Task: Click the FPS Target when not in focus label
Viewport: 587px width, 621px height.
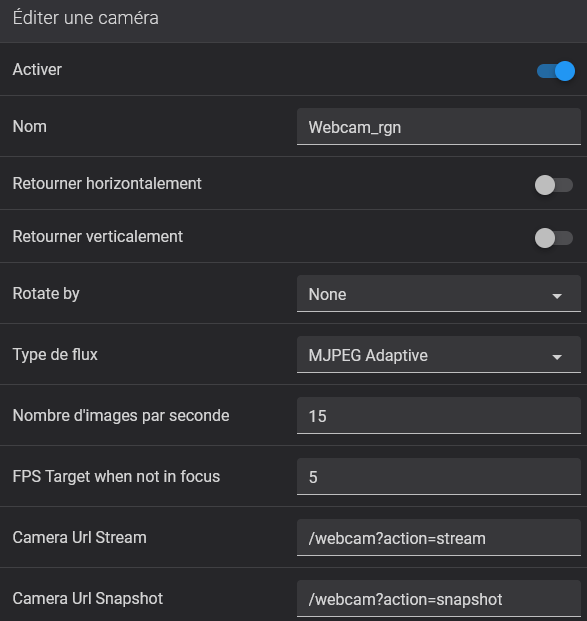Action: 116,476
